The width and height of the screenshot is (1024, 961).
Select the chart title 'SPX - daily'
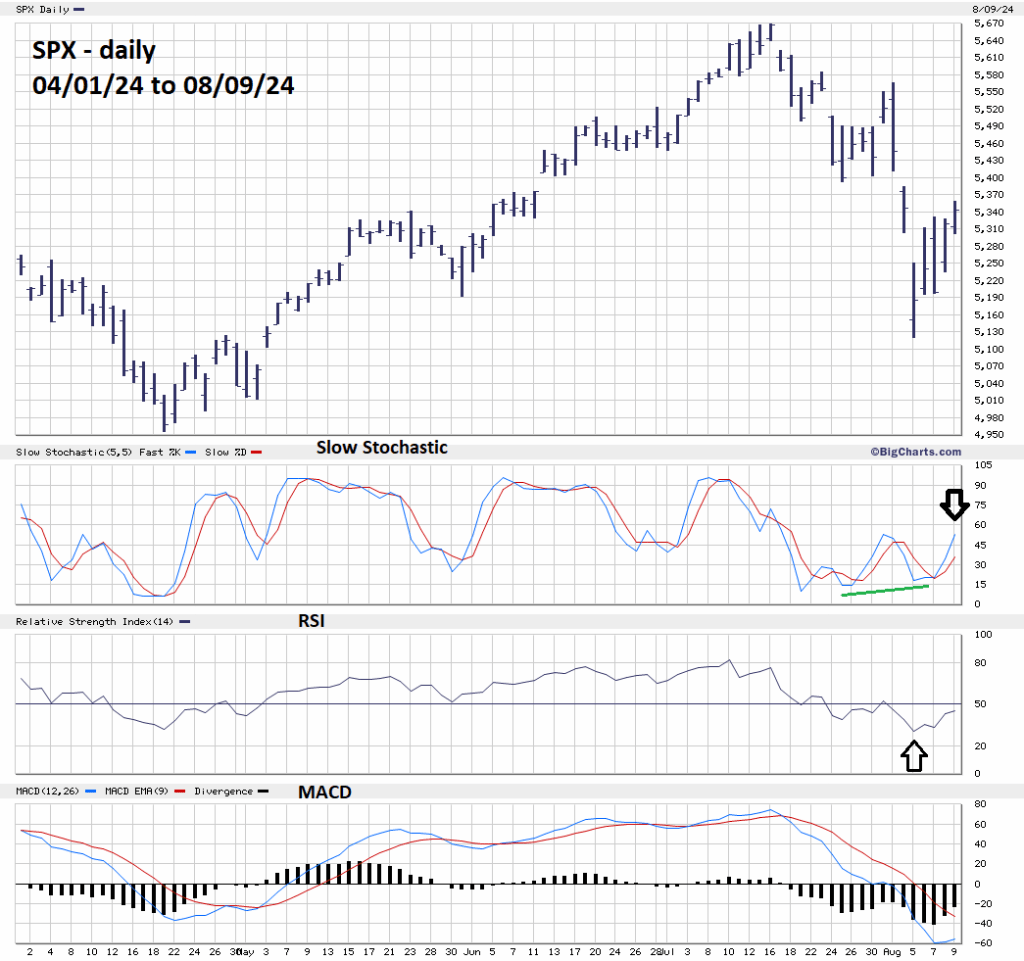94,50
